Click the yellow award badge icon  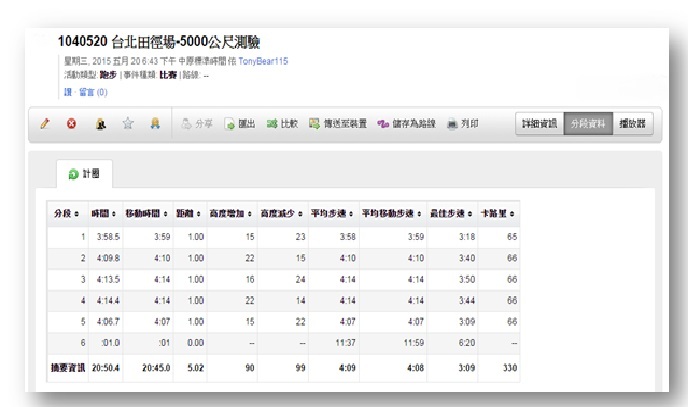click(154, 124)
